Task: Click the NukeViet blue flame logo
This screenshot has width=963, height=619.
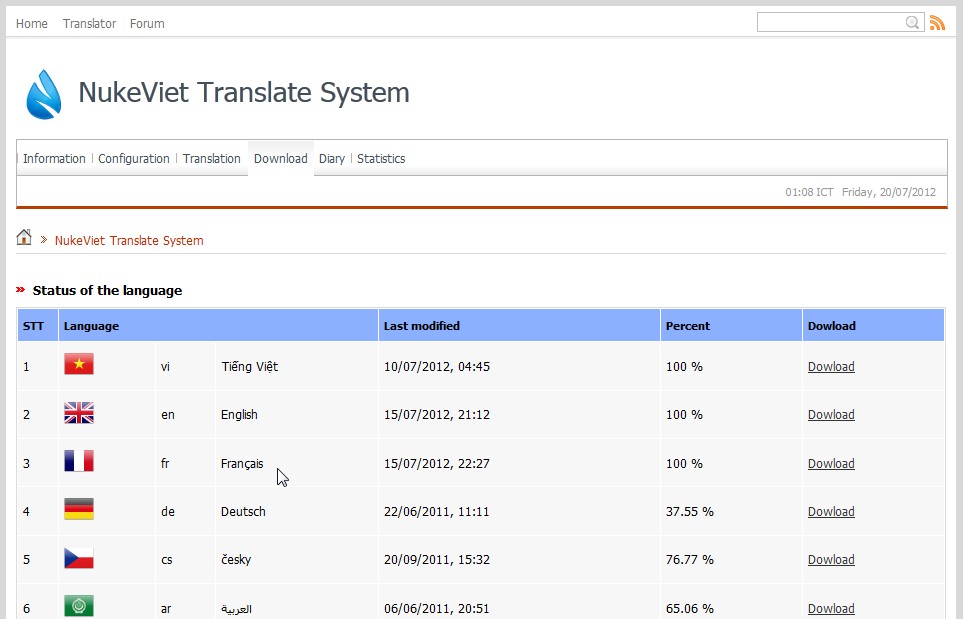Action: point(44,94)
